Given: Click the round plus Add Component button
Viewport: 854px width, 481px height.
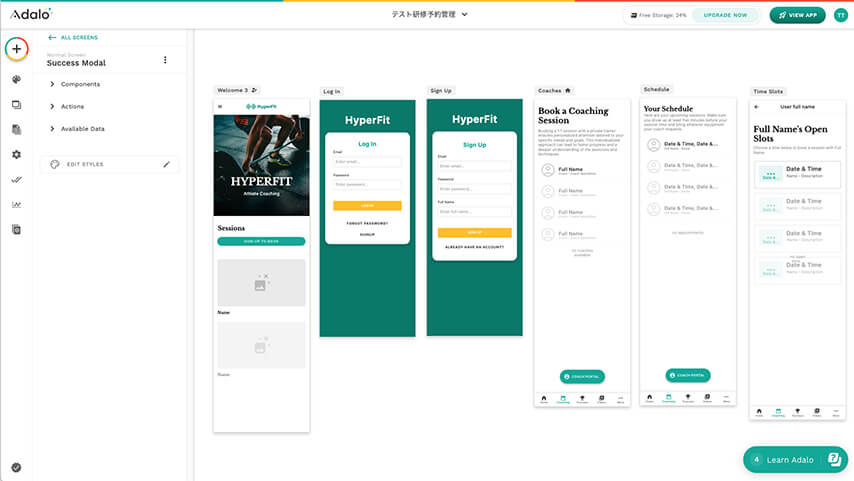Looking at the screenshot, I should (16, 48).
